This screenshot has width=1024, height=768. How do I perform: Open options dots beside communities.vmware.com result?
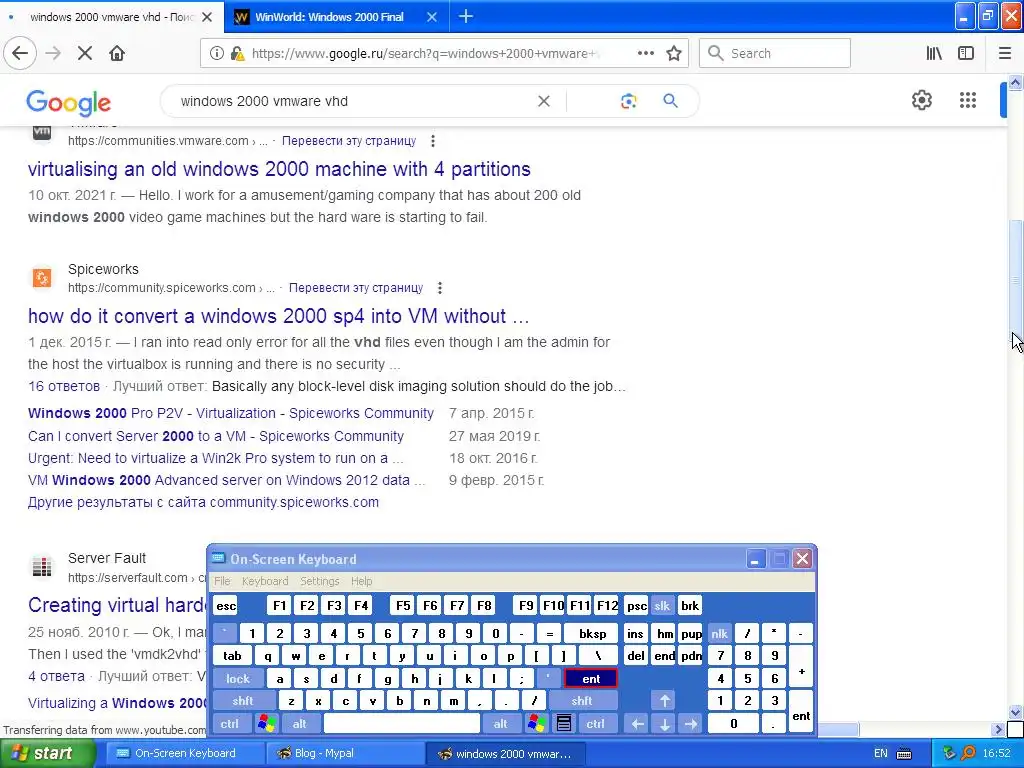click(x=432, y=141)
